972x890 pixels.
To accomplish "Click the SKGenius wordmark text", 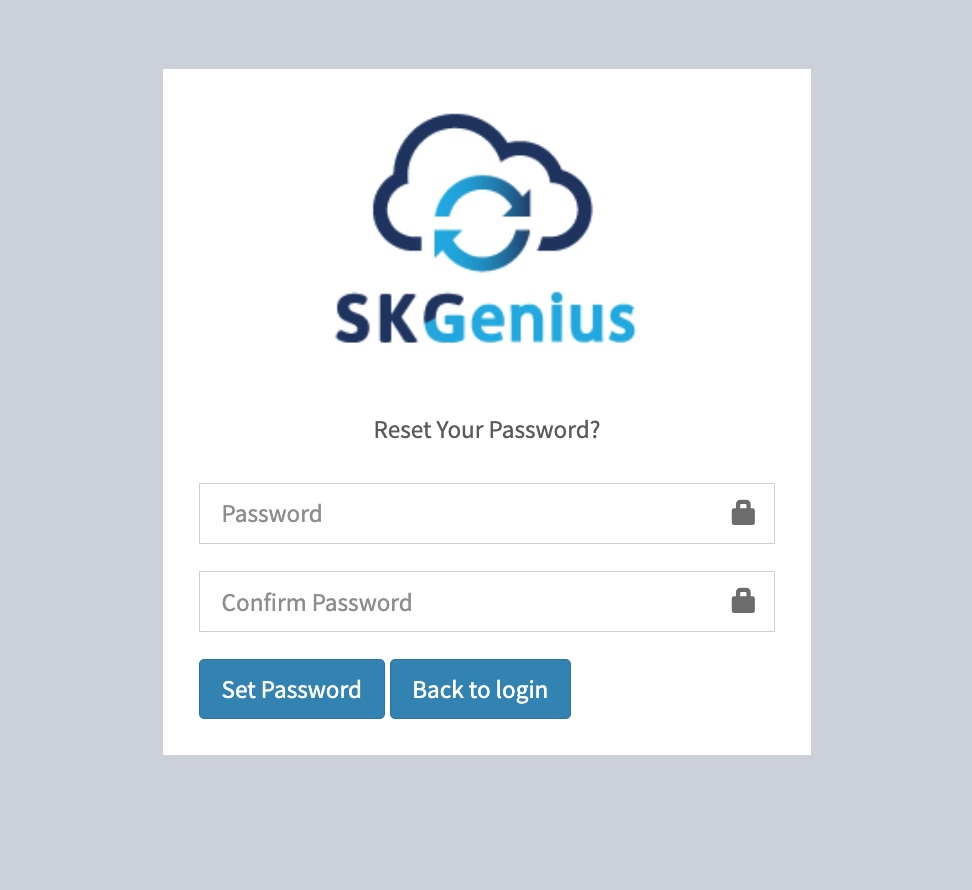I will point(485,318).
